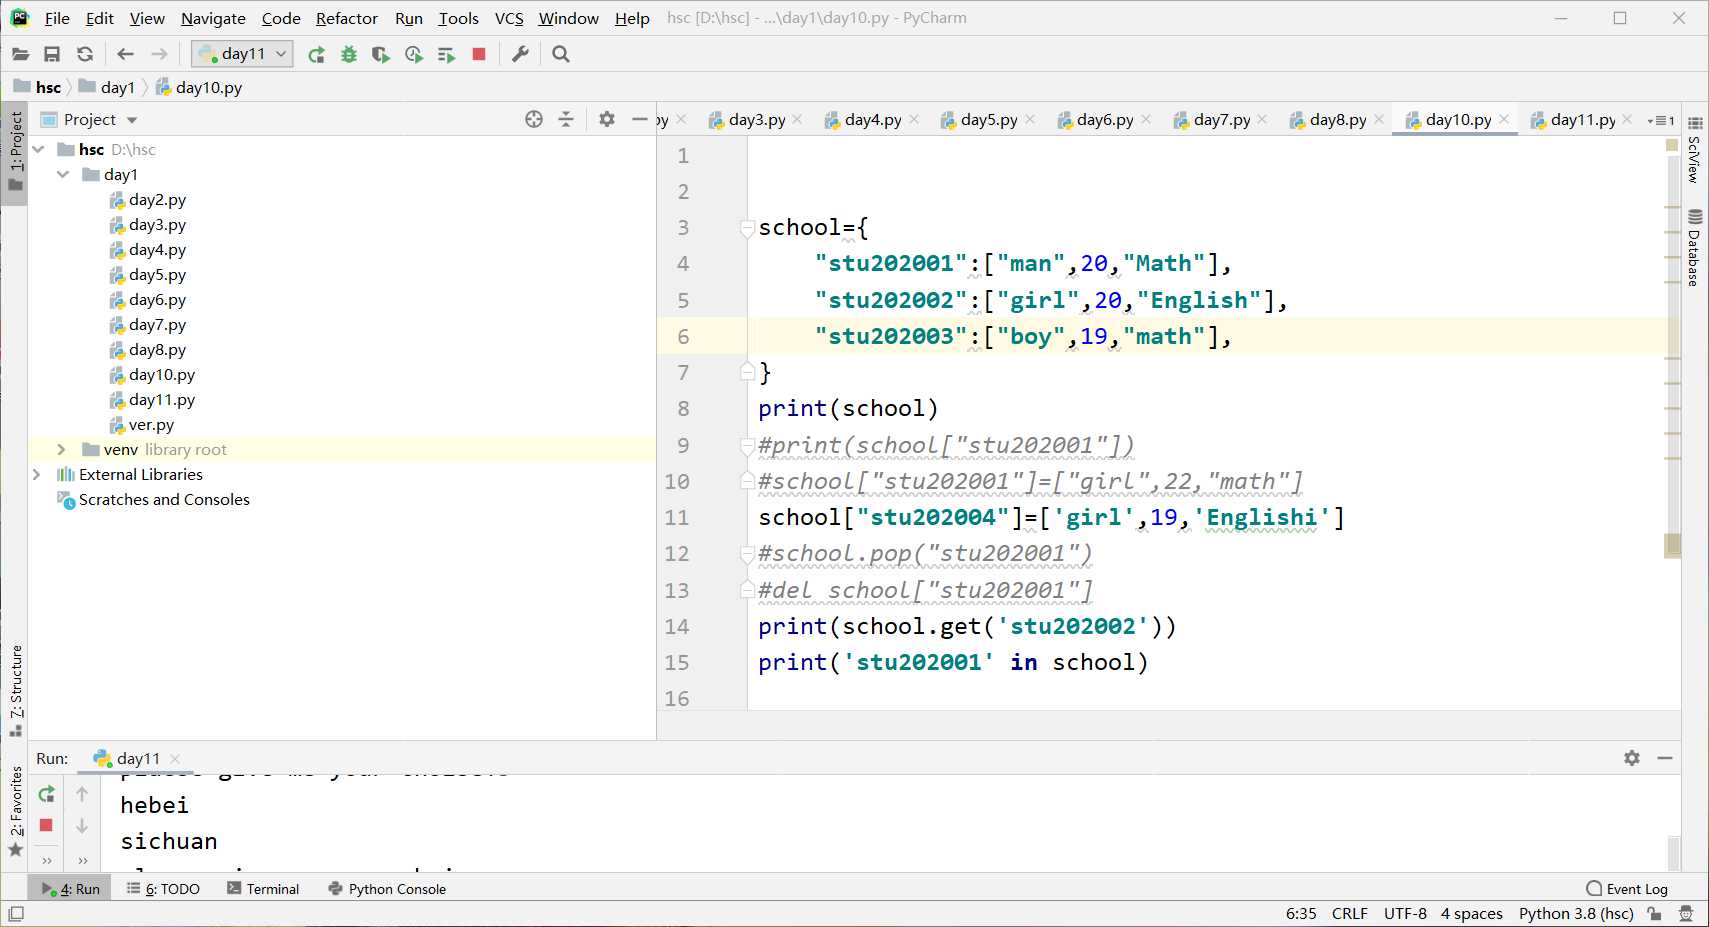This screenshot has width=1709, height=927.
Task: Run with coverage shield icon
Action: click(381, 54)
